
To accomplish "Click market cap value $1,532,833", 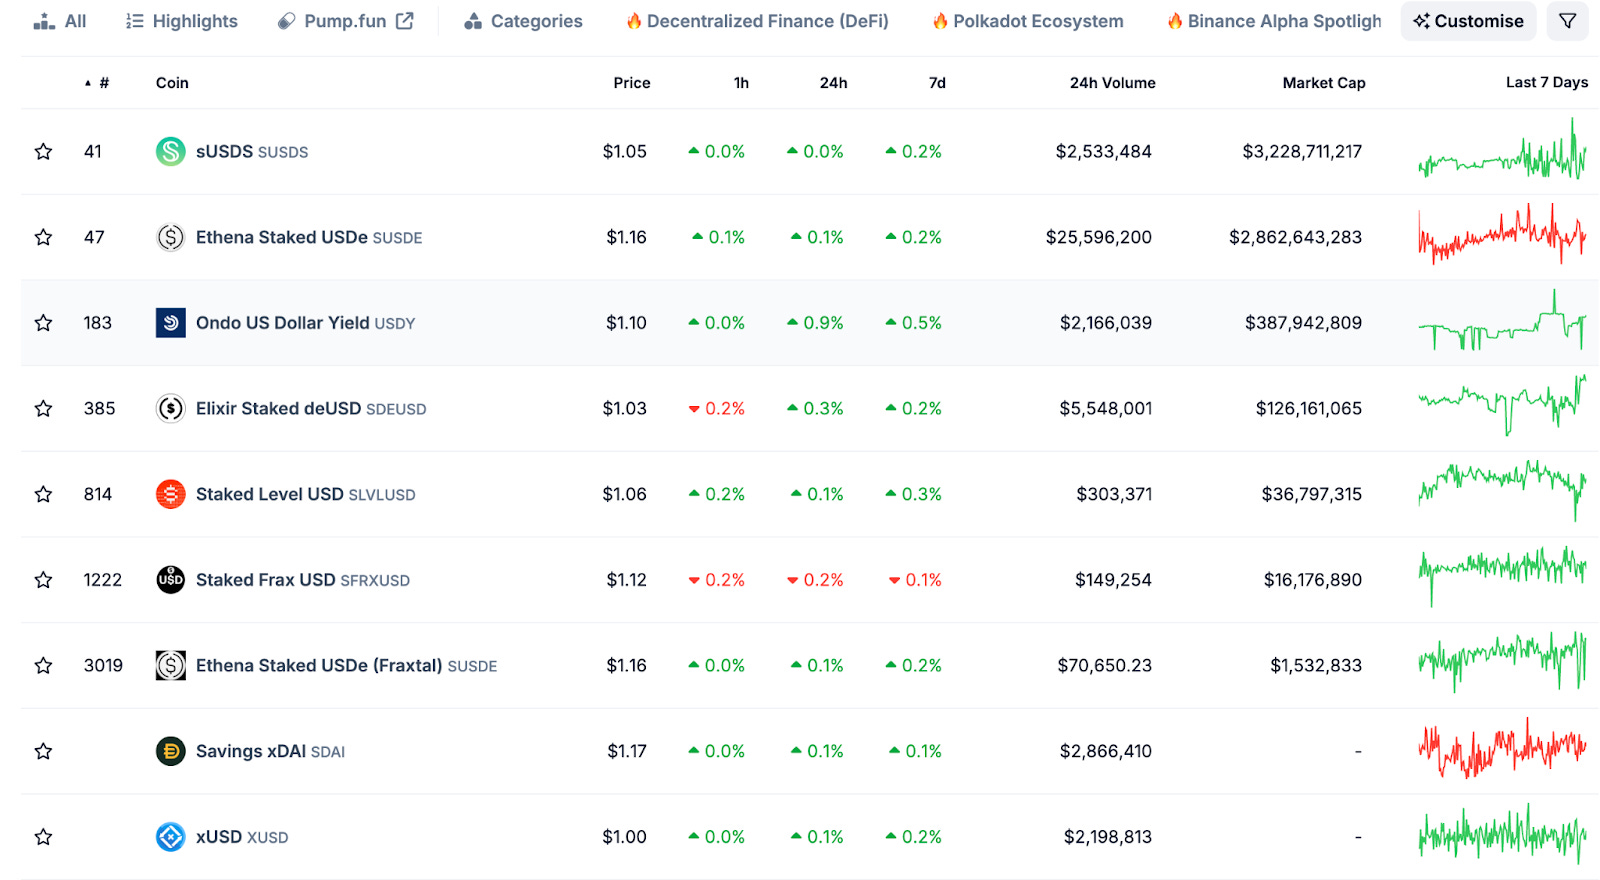I will (x=1316, y=666).
